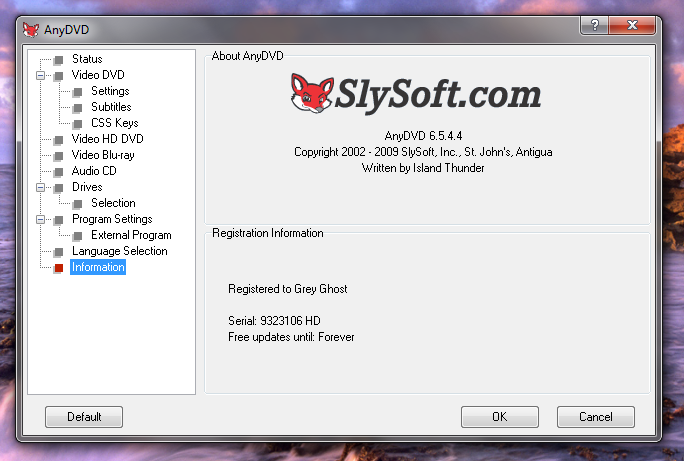Click the AnyDVD 6.5.4.4 version text

423,136
